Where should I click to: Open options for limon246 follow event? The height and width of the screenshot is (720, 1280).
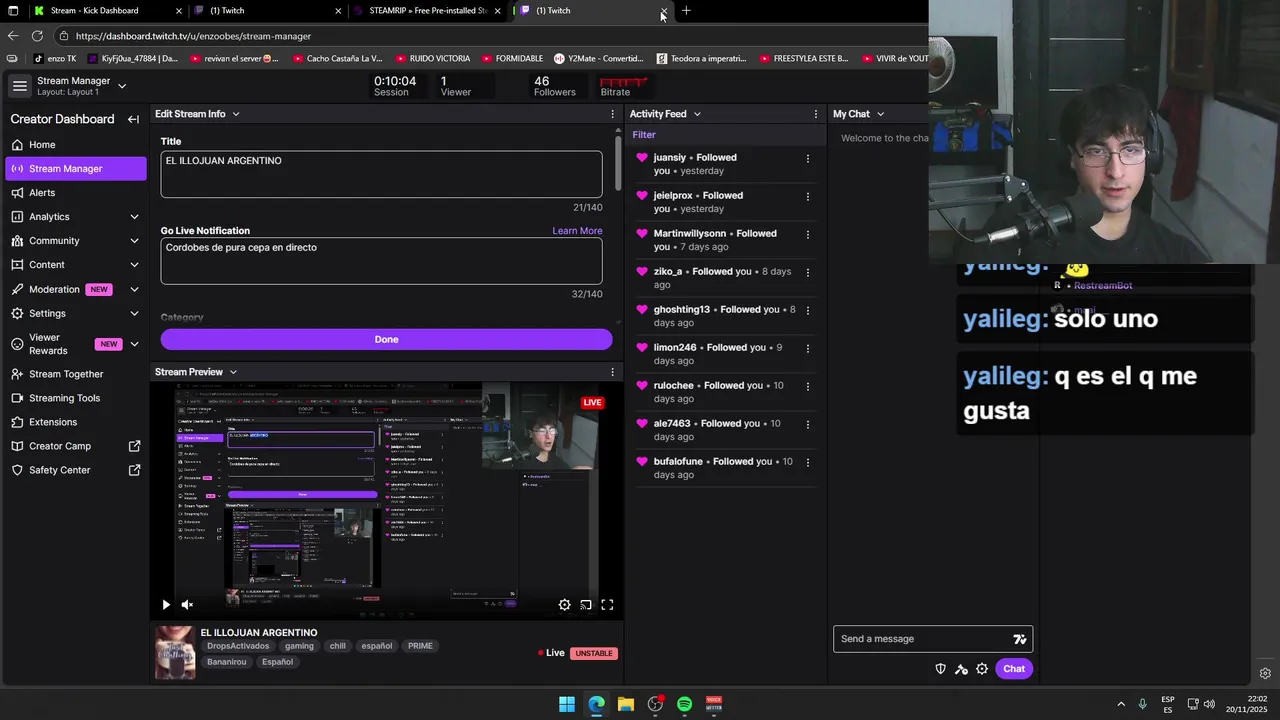pyautogui.click(x=808, y=348)
